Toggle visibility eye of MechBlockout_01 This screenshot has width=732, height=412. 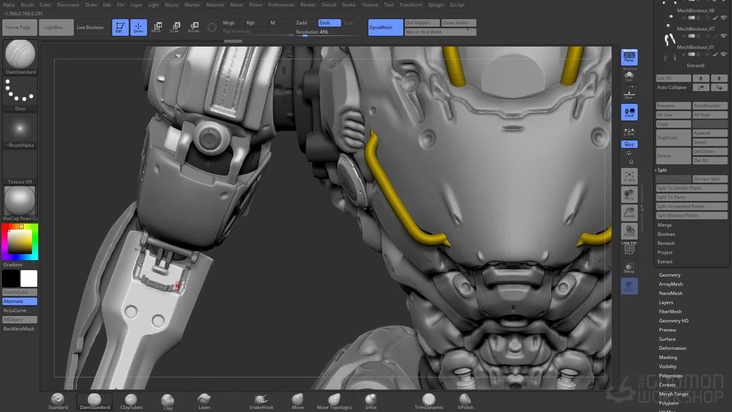(724, 55)
